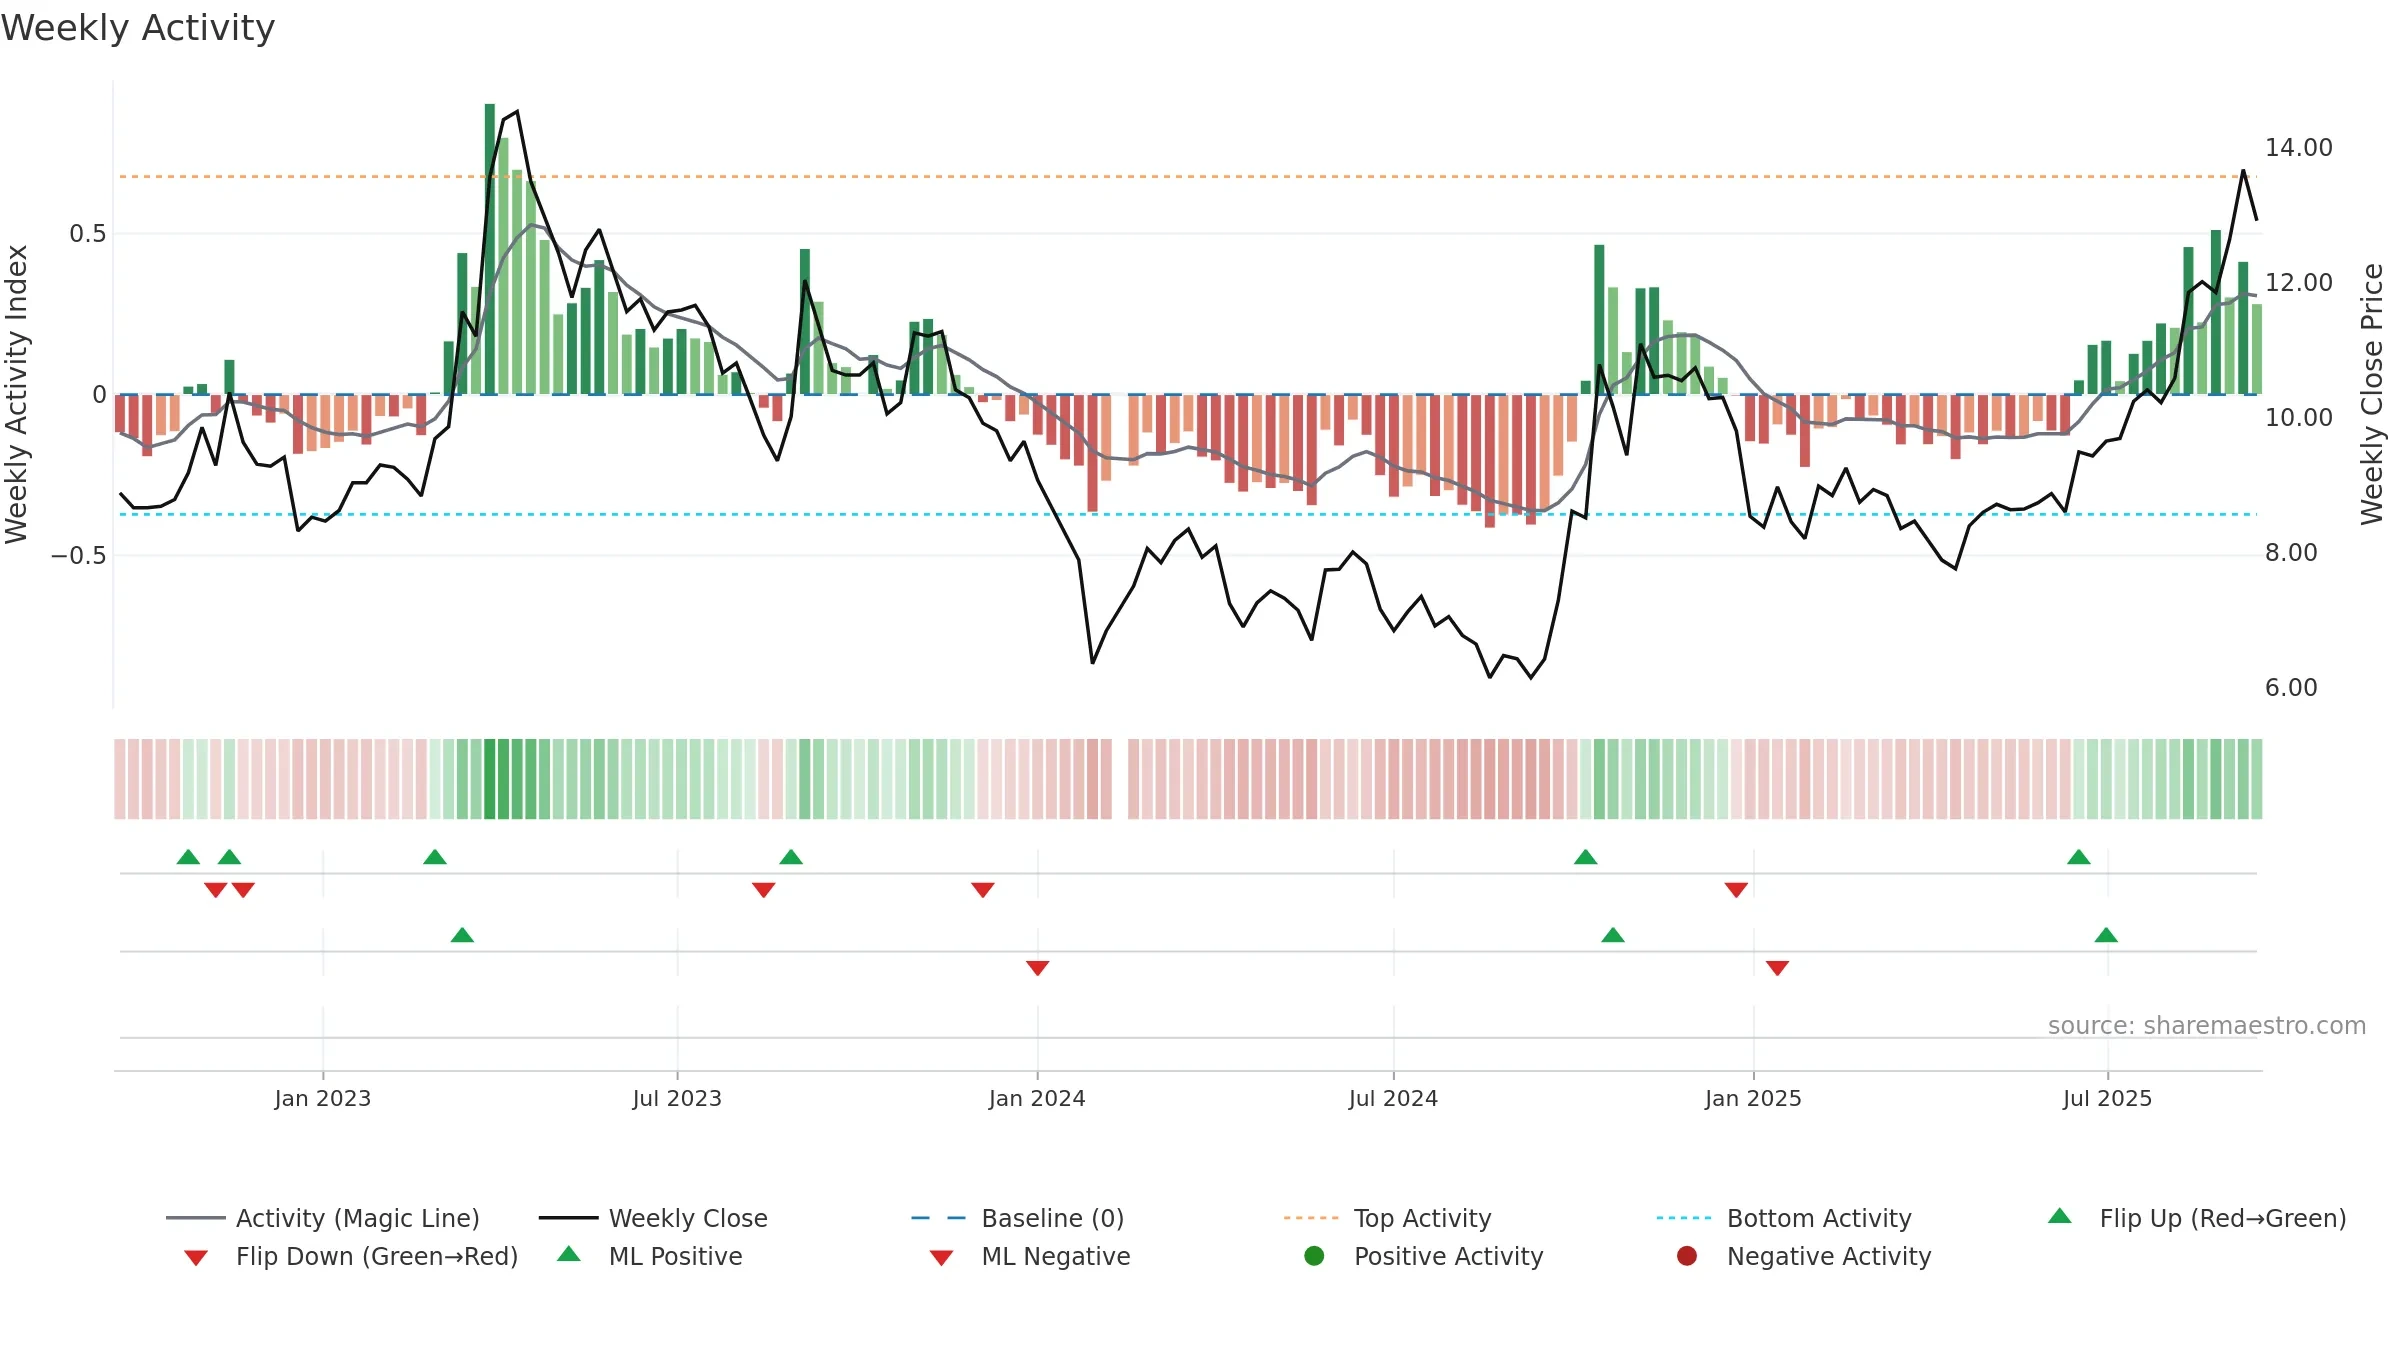The image size is (2400, 1350).
Task: Click the Jul 2023 axis label
Action: (677, 1098)
